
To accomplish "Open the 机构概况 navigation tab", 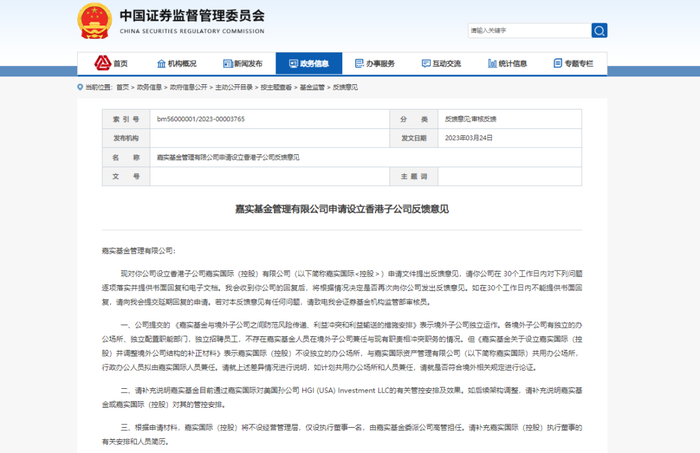I will 177,63.
